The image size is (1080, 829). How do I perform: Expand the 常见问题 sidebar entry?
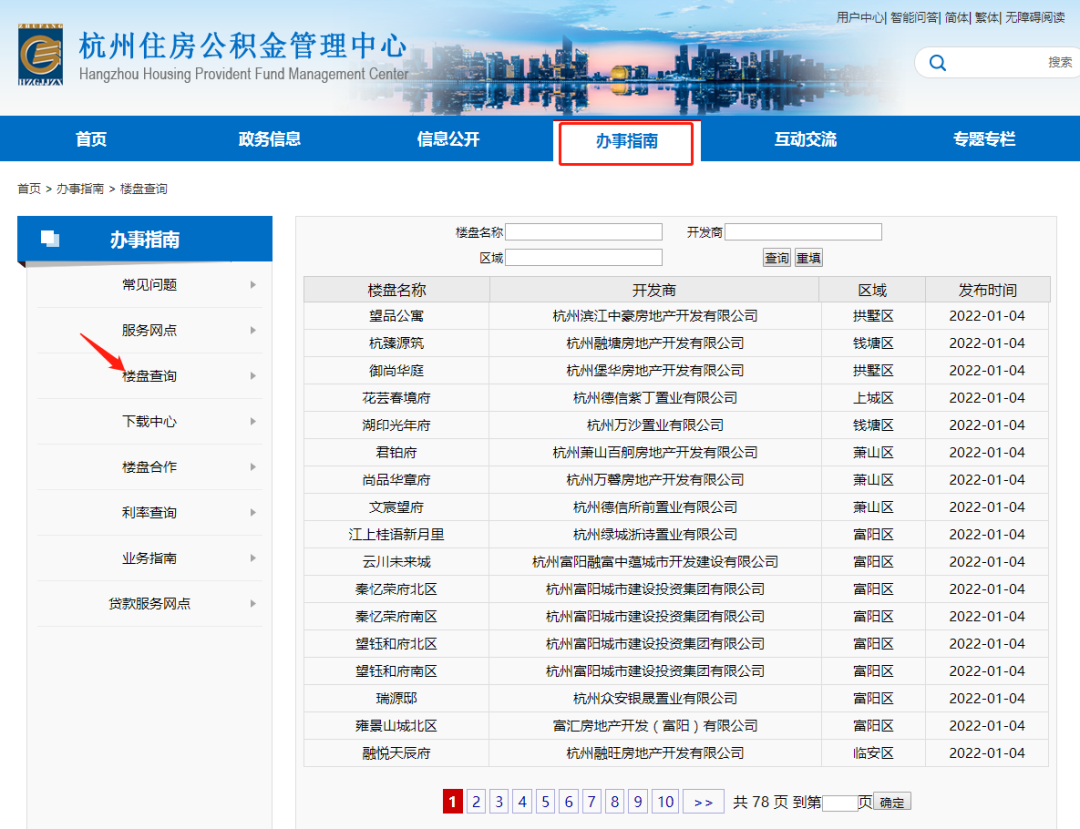[x=150, y=284]
